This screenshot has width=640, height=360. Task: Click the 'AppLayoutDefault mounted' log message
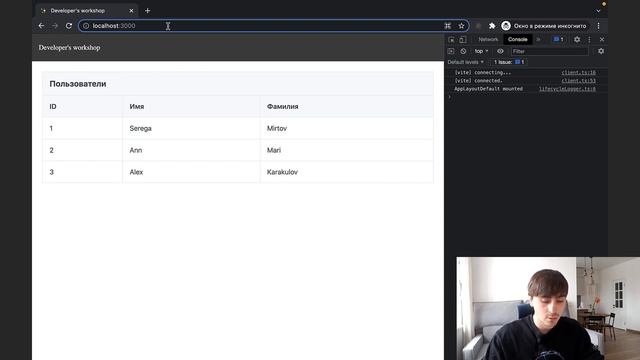(x=489, y=89)
